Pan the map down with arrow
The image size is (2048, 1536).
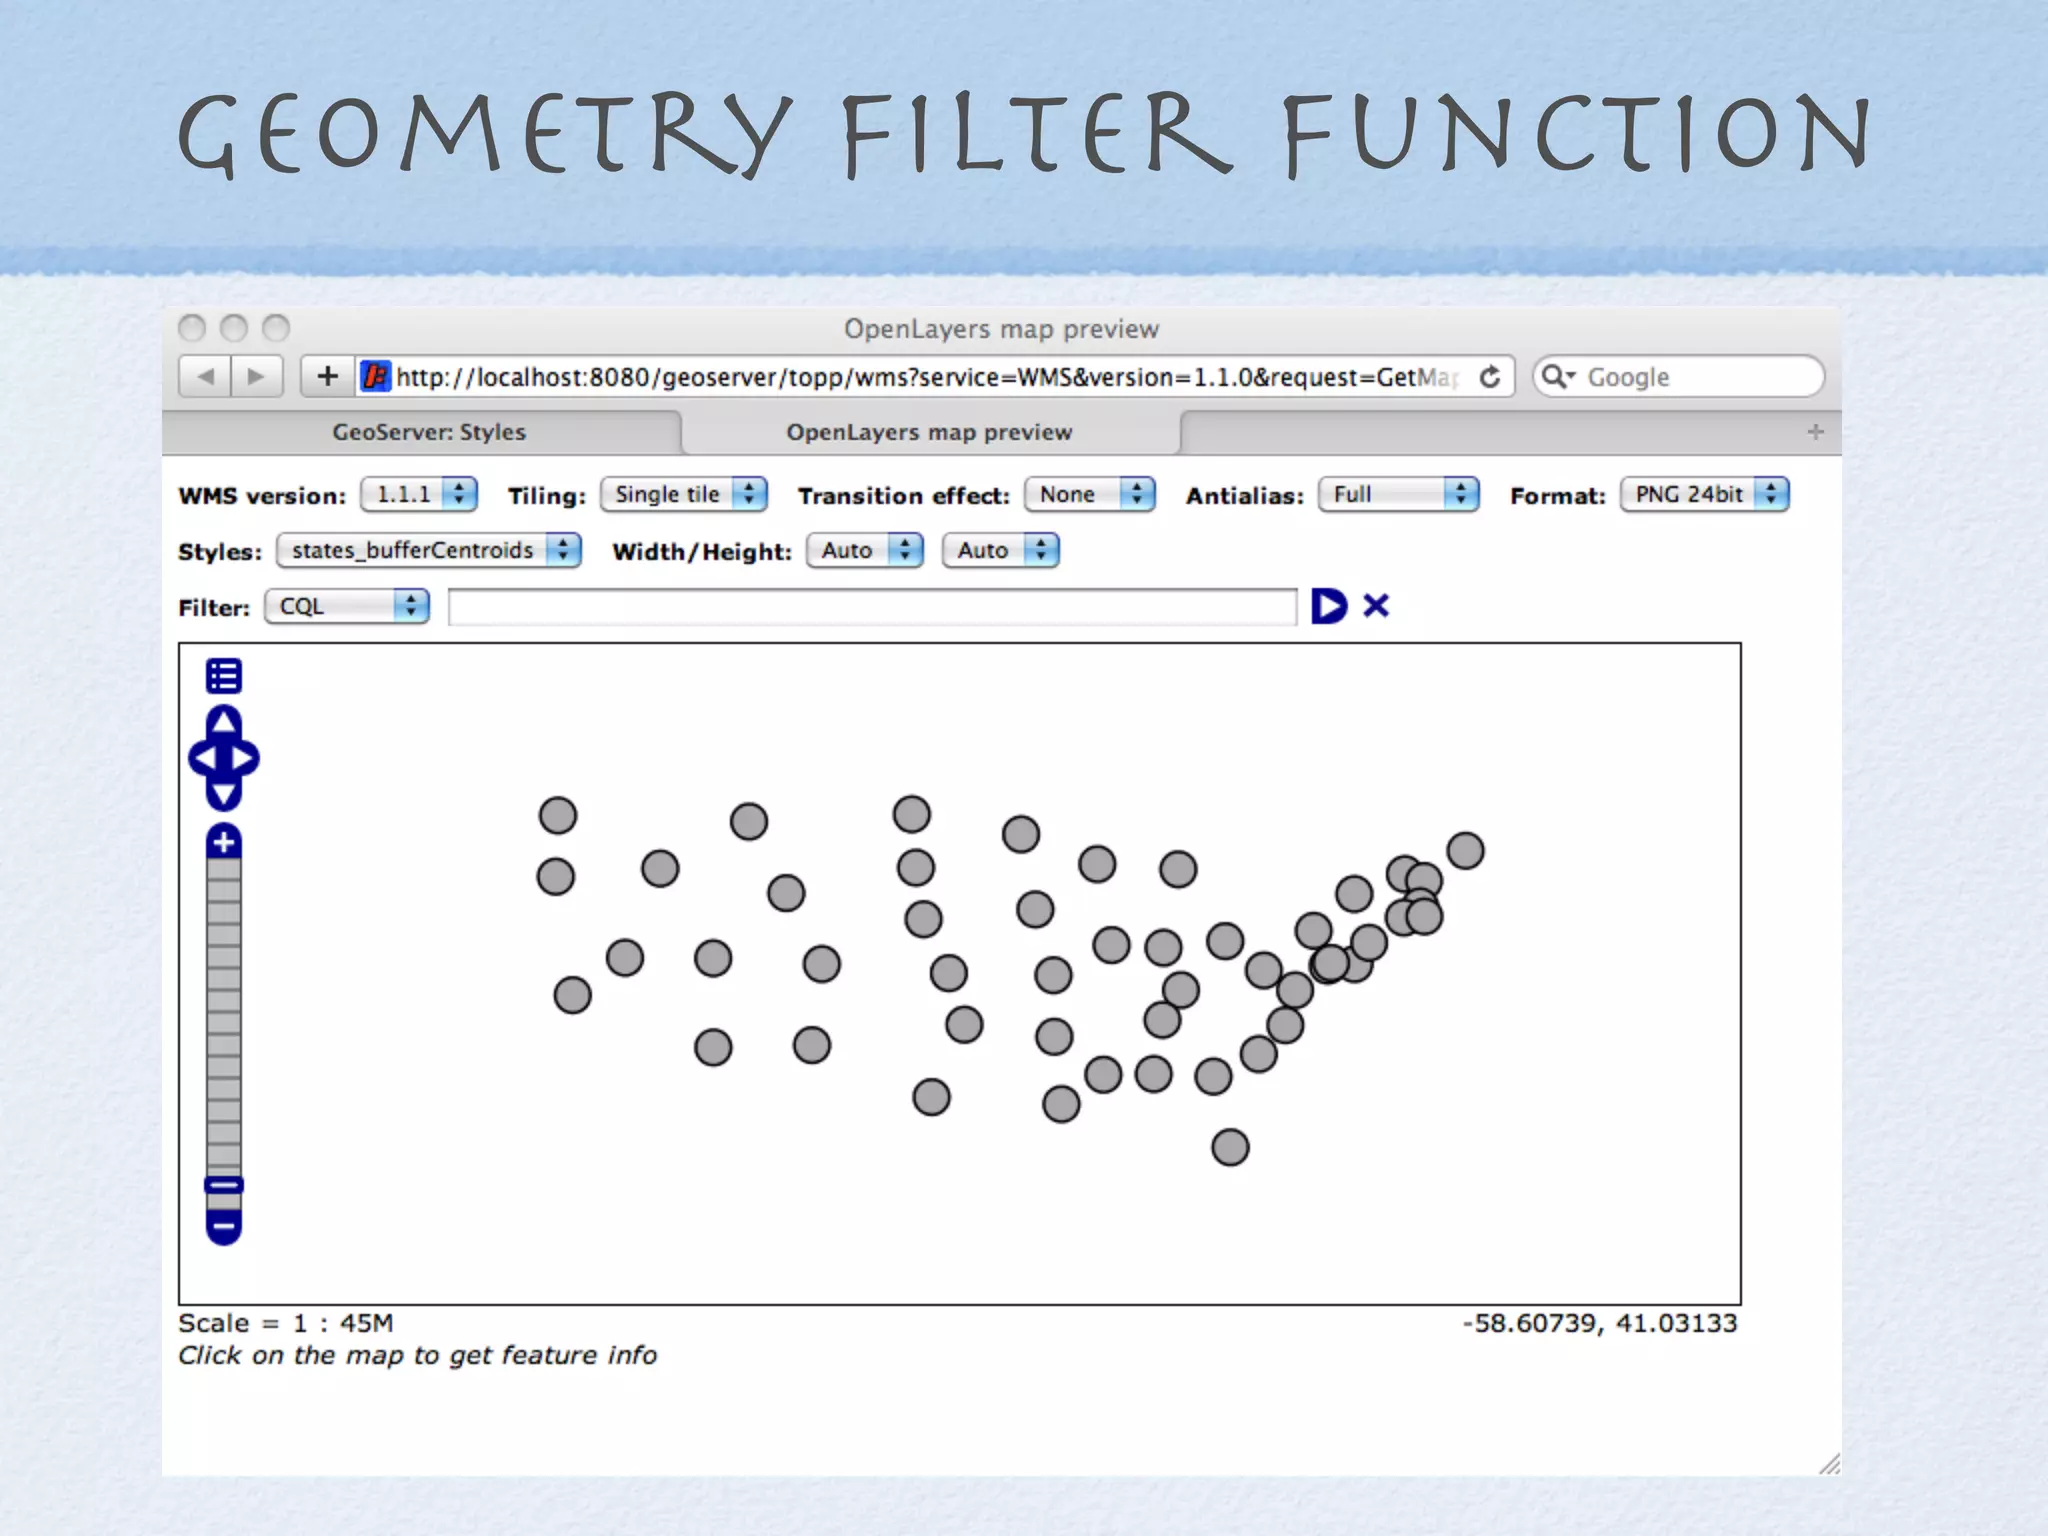[x=224, y=795]
